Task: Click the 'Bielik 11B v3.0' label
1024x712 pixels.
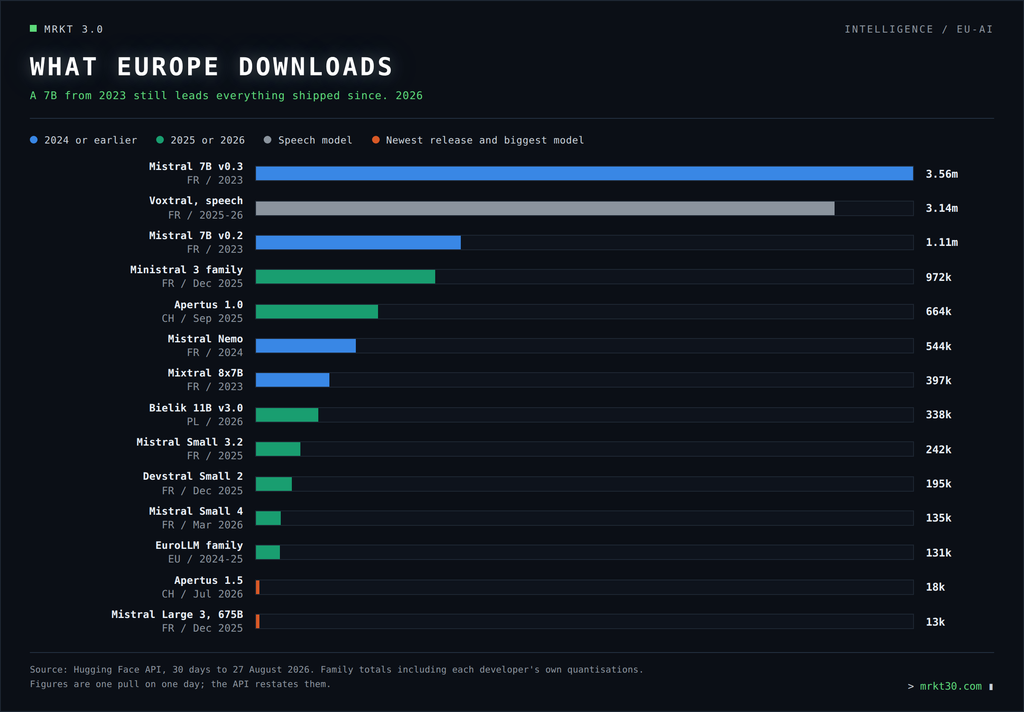Action: click(x=196, y=408)
